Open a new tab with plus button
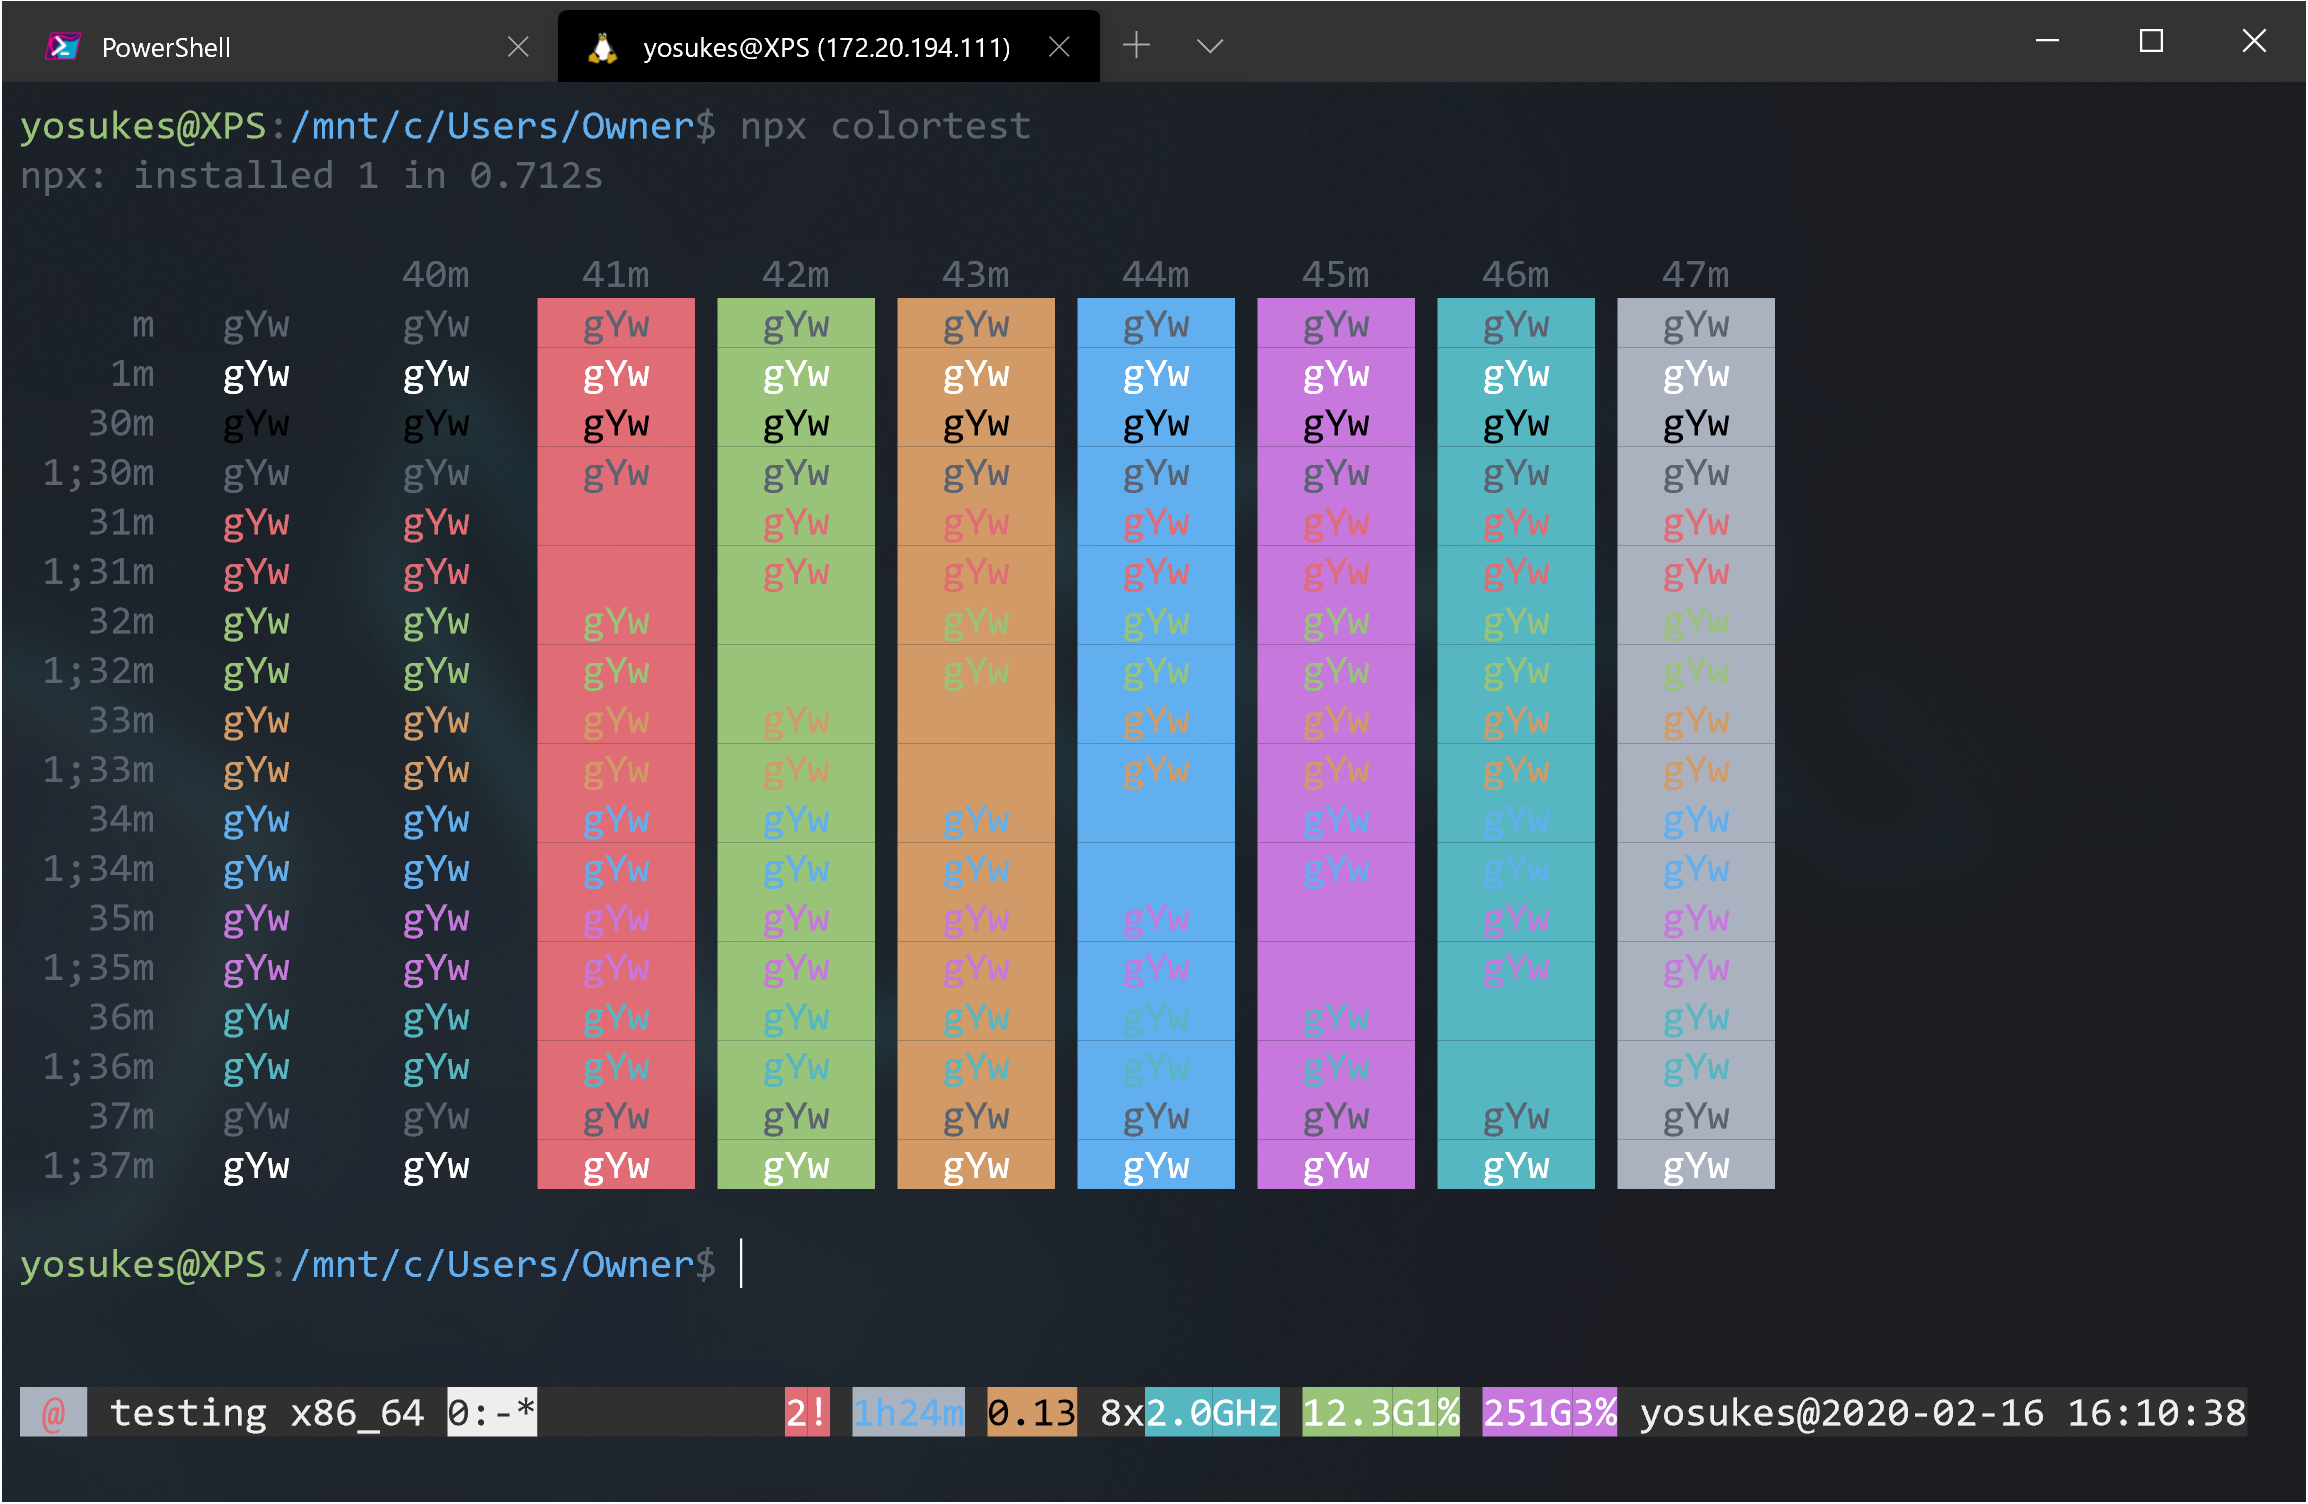This screenshot has width=2308, height=1504. pos(1136,46)
